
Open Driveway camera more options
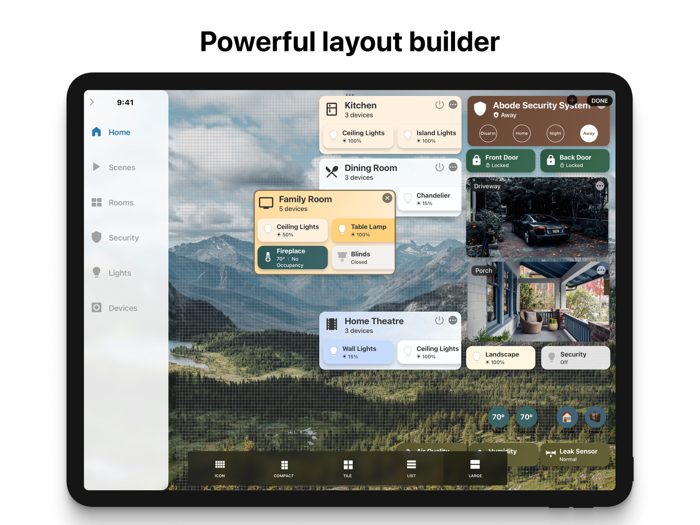600,186
